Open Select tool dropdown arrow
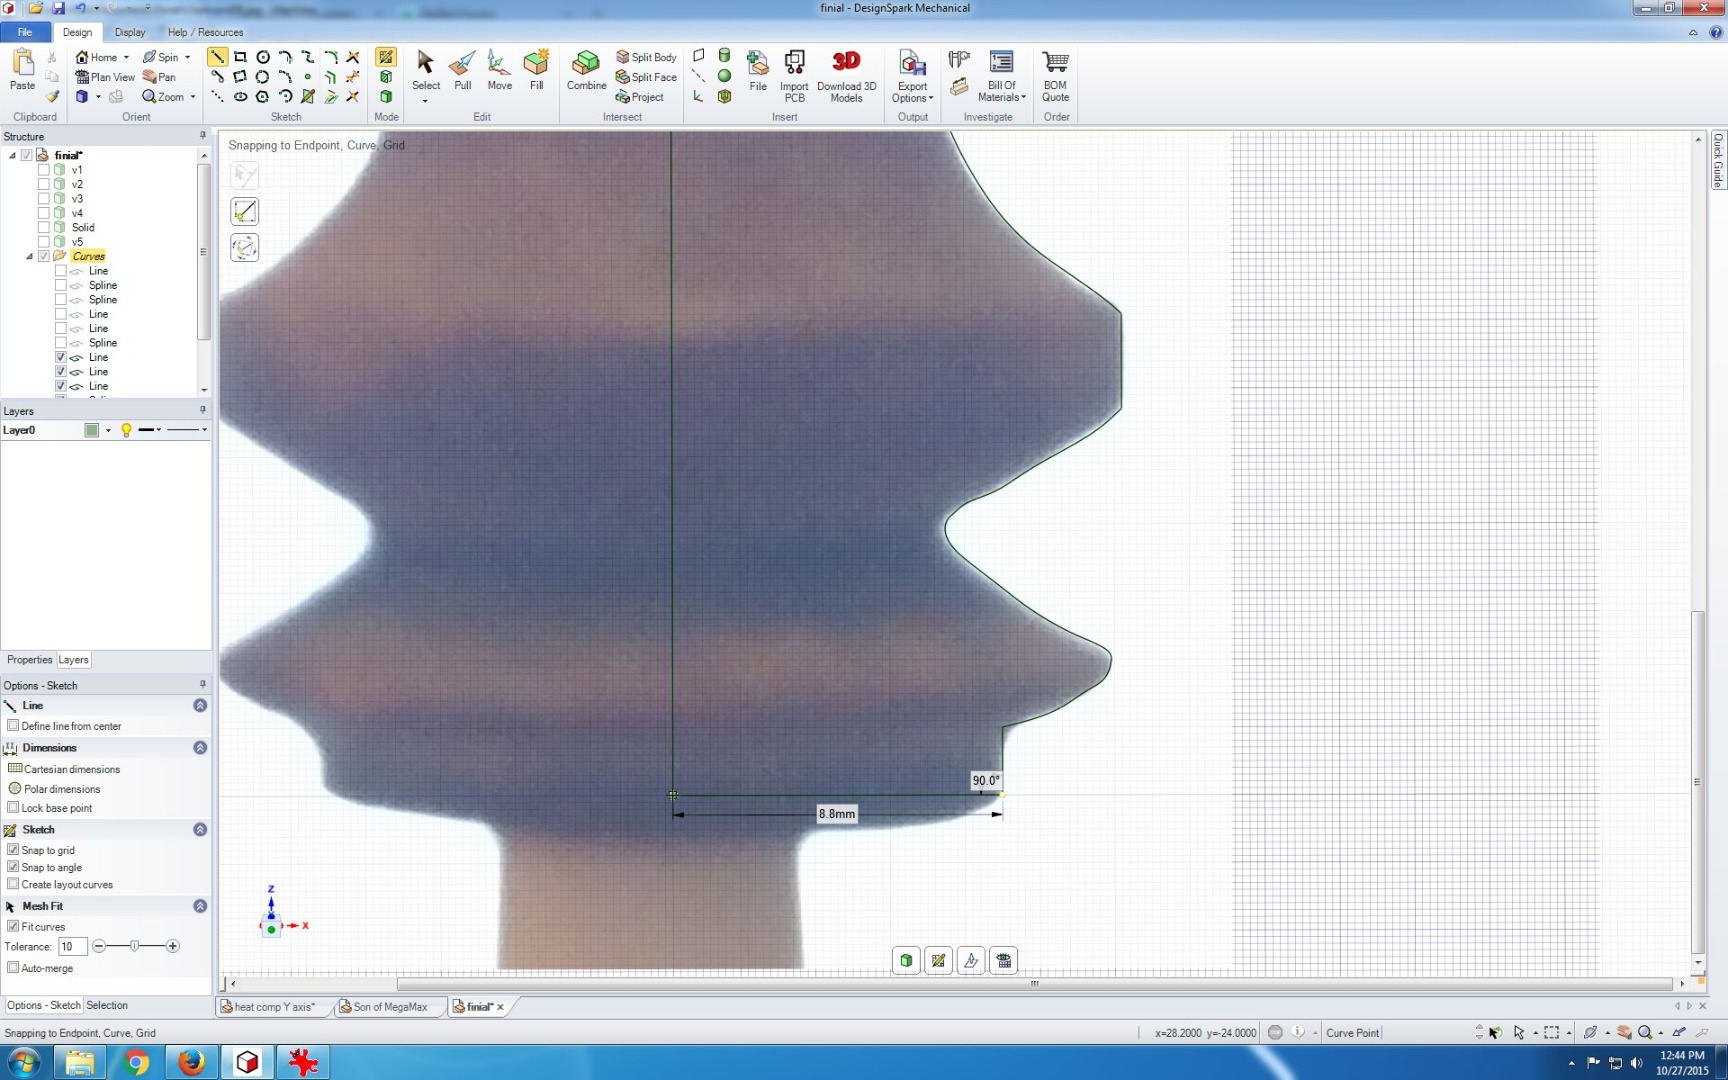The width and height of the screenshot is (1728, 1080). [425, 101]
